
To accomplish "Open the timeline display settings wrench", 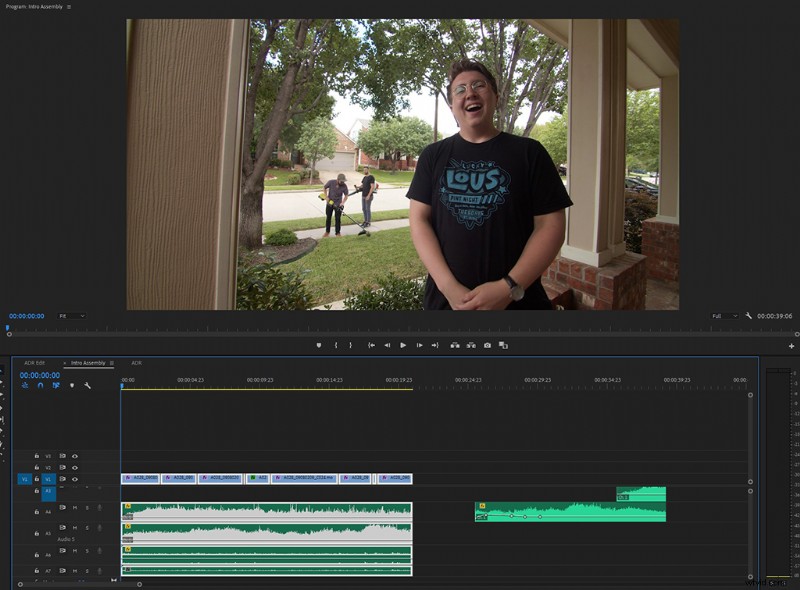I will point(87,385).
